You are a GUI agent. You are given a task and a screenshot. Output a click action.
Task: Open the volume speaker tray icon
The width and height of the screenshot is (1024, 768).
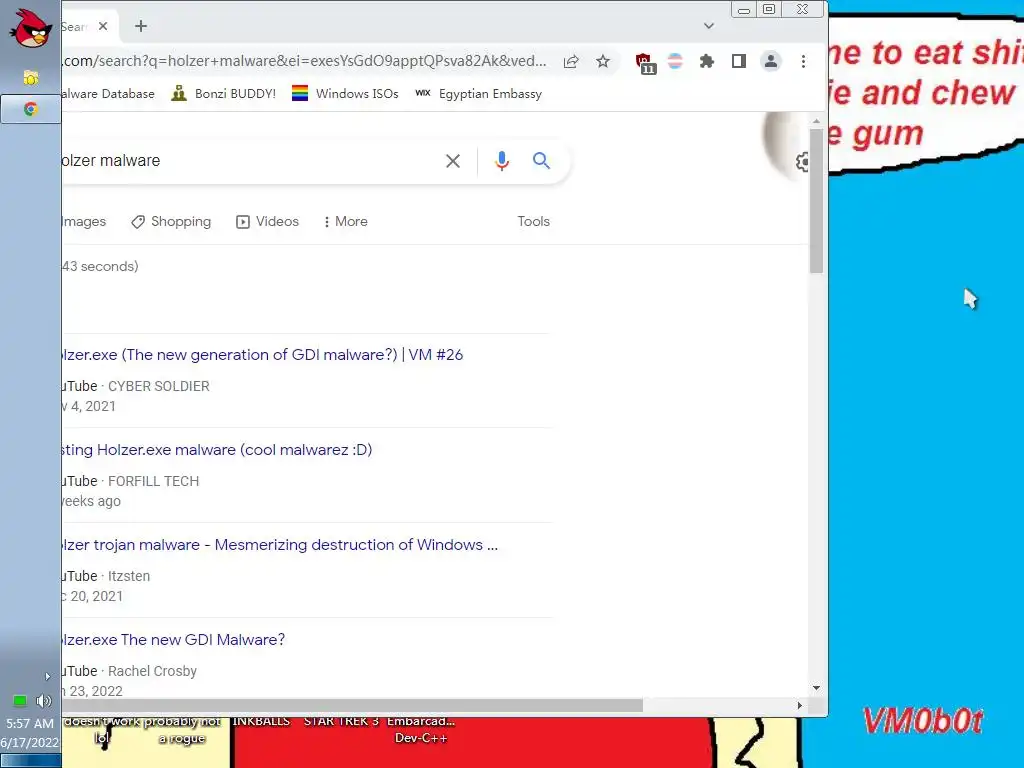tap(43, 701)
